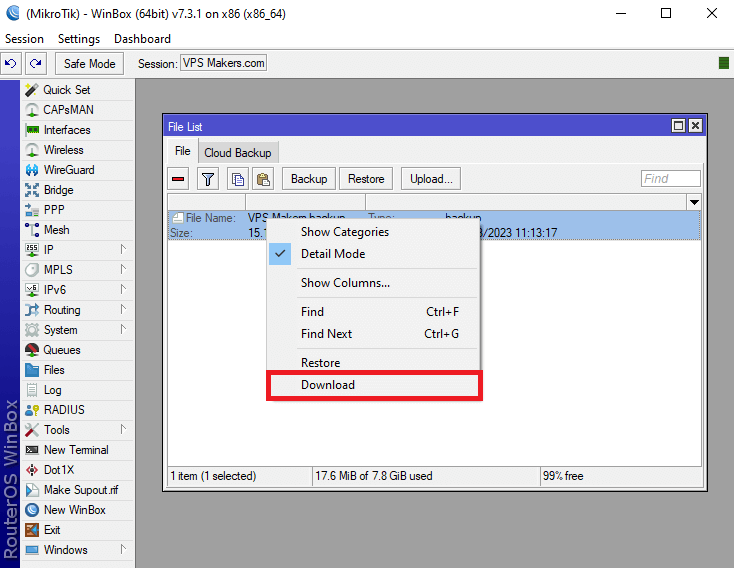Open the column dropdown arrow in File List
This screenshot has width=734, height=568.
click(694, 202)
